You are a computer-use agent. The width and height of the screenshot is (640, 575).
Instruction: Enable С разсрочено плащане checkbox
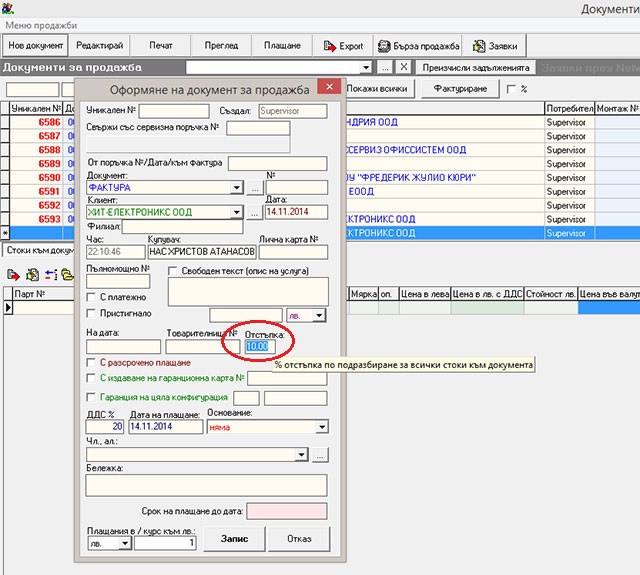[x=91, y=362]
